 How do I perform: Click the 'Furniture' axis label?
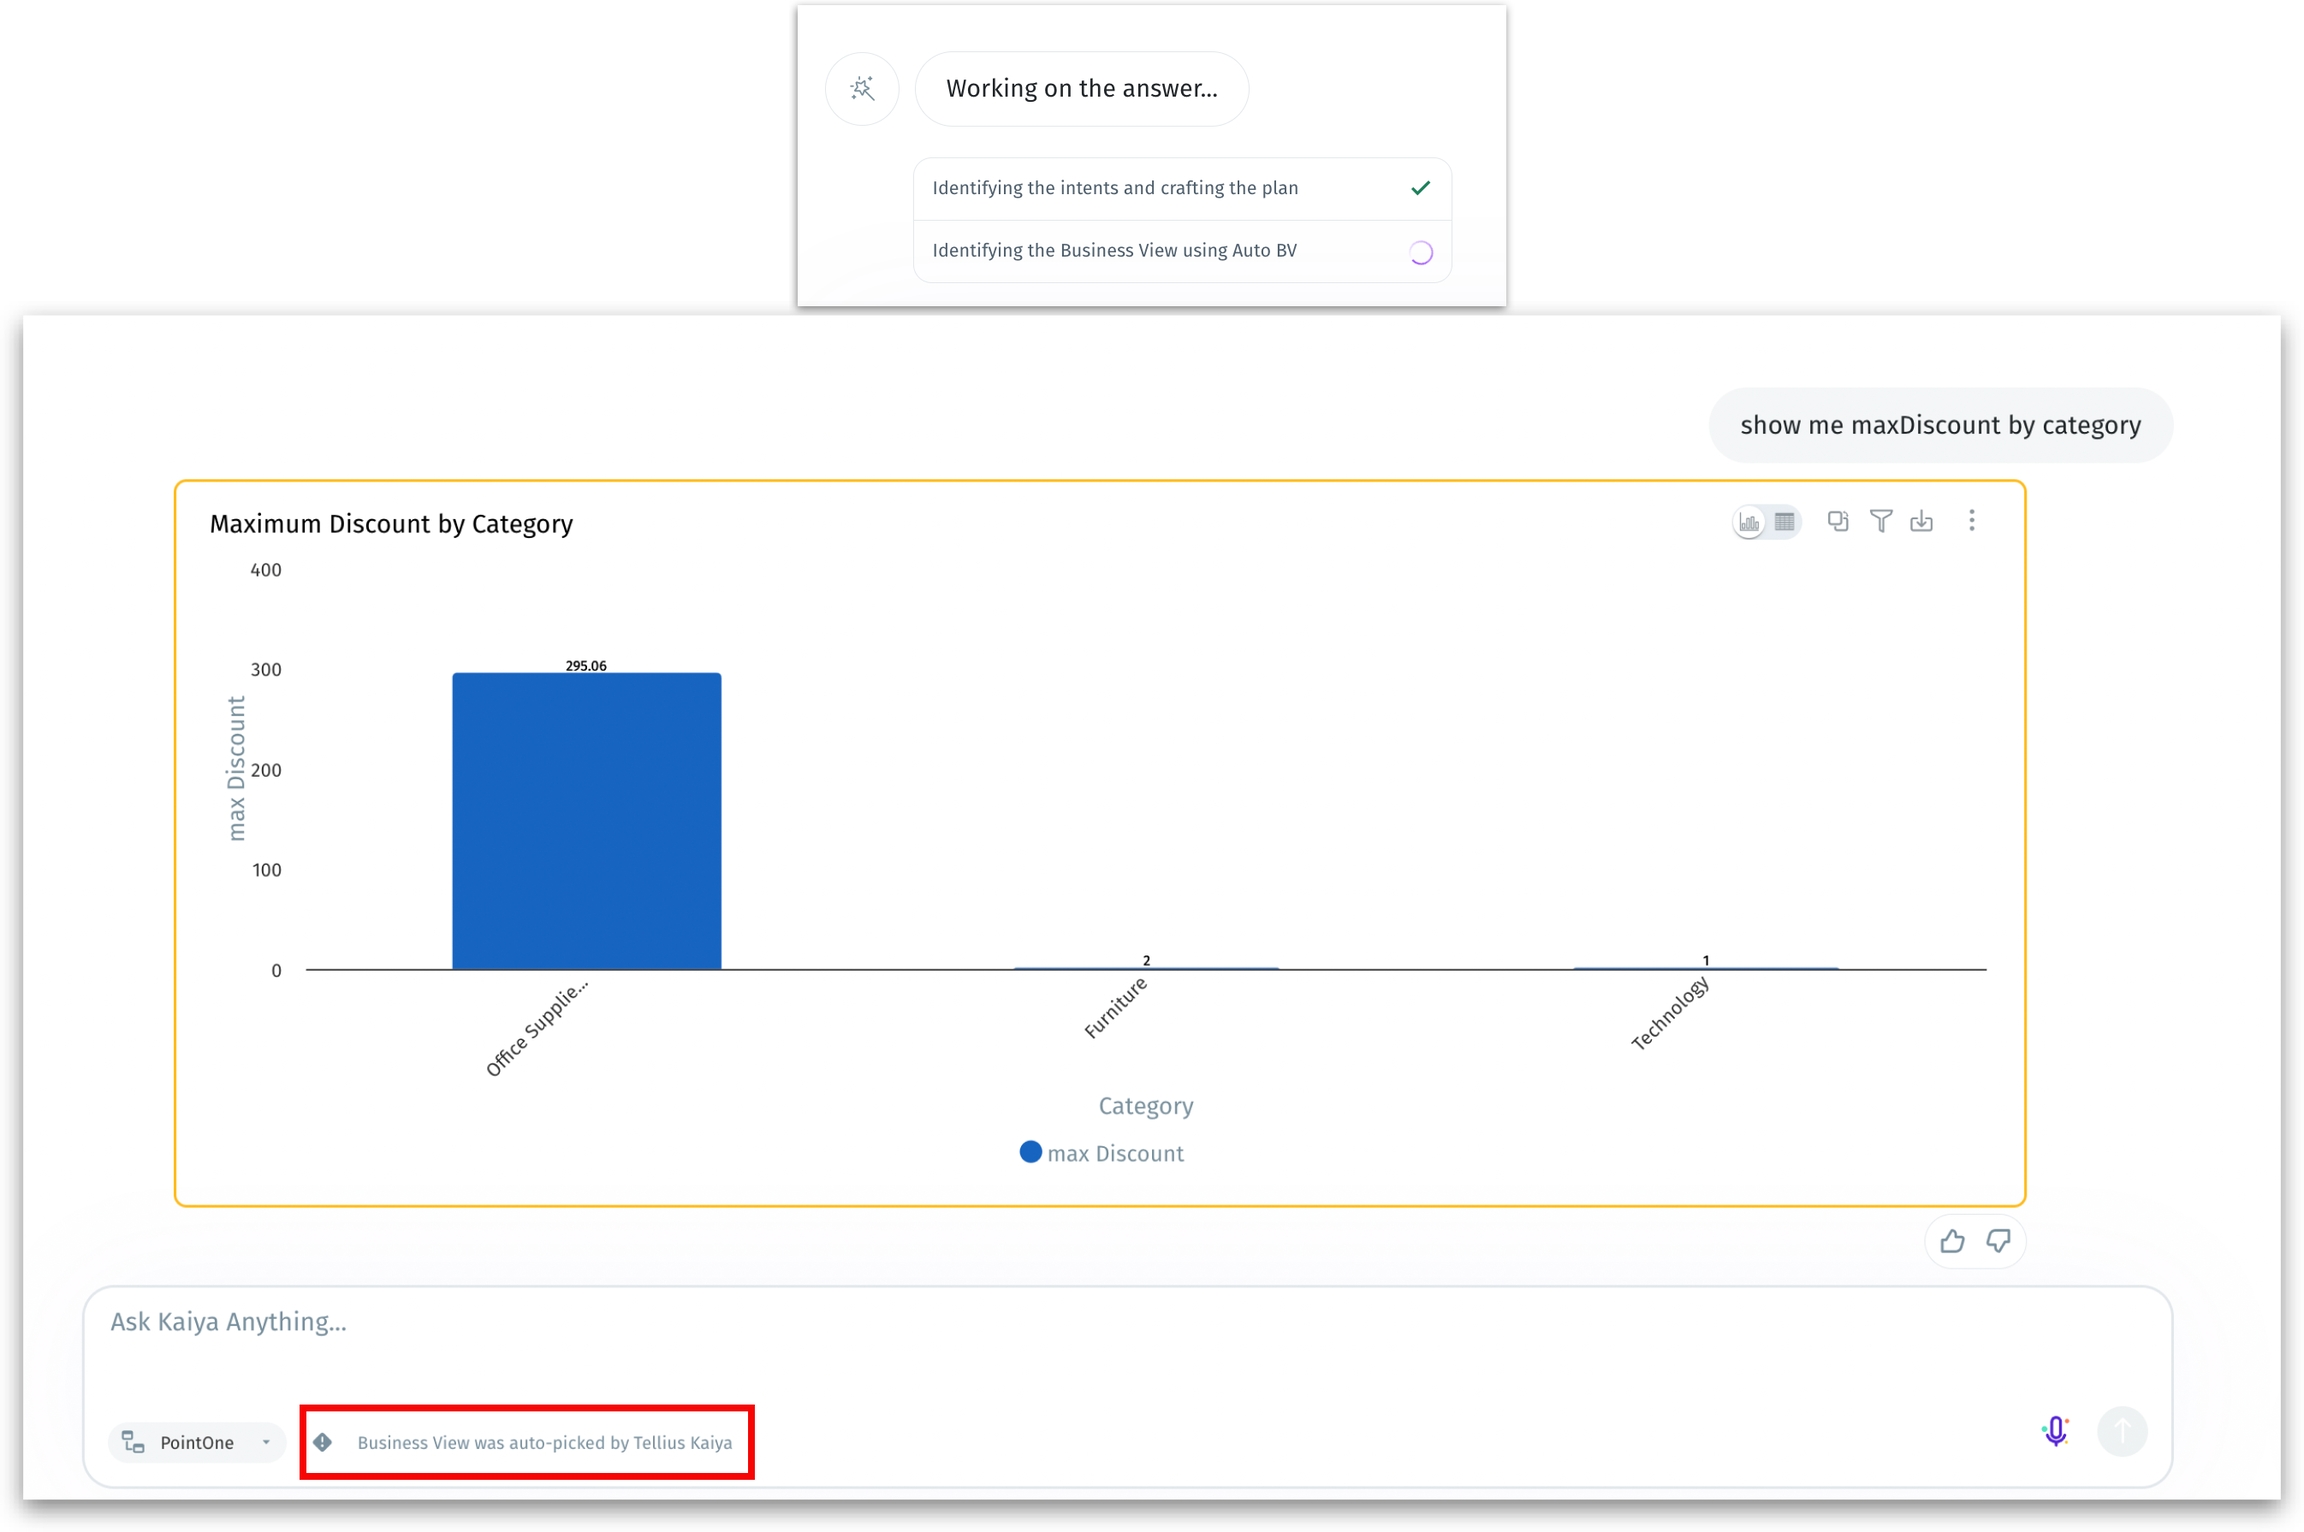[1116, 1008]
